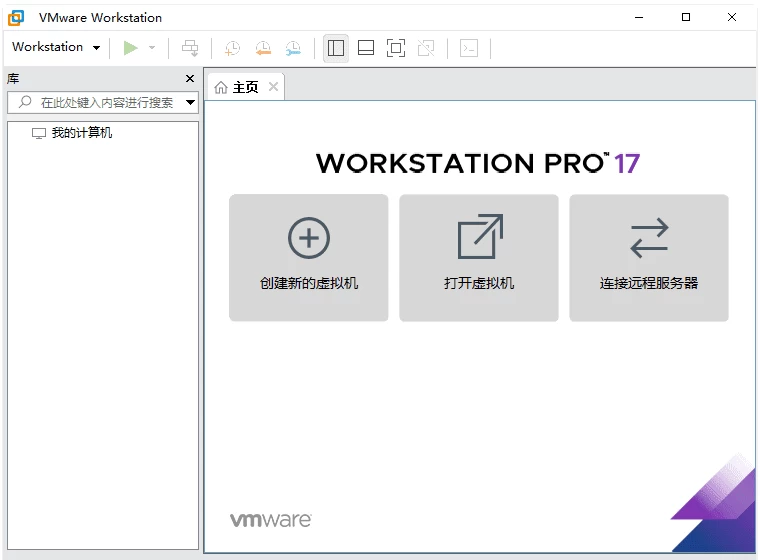Open the Snapshot Manager wrench icon

point(293,48)
